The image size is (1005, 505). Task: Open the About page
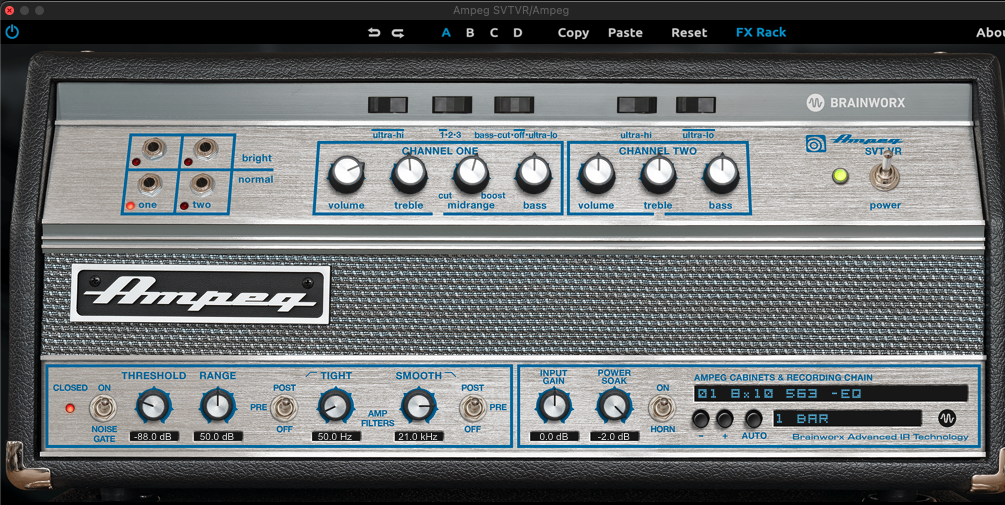[990, 33]
